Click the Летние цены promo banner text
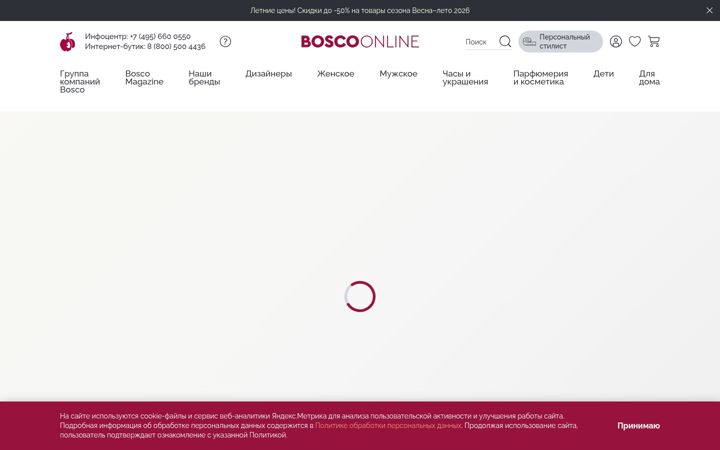 click(x=360, y=10)
